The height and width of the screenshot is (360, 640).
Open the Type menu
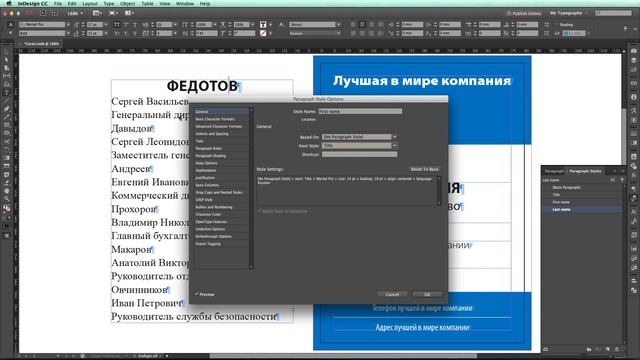pyautogui.click(x=109, y=3)
